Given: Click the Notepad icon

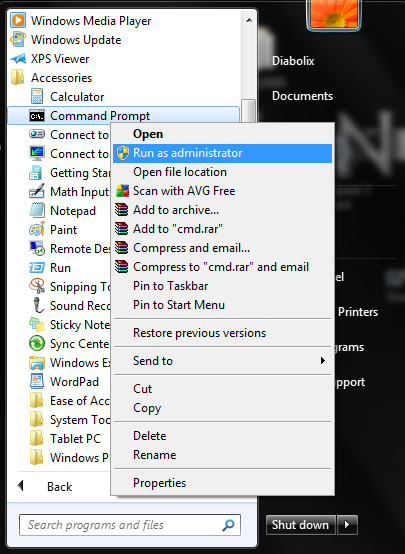Looking at the screenshot, I should coord(37,211).
